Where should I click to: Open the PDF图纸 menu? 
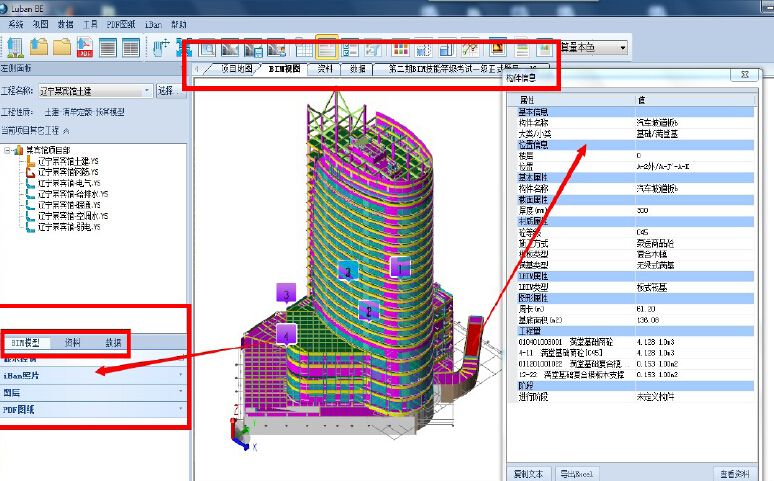coord(120,24)
